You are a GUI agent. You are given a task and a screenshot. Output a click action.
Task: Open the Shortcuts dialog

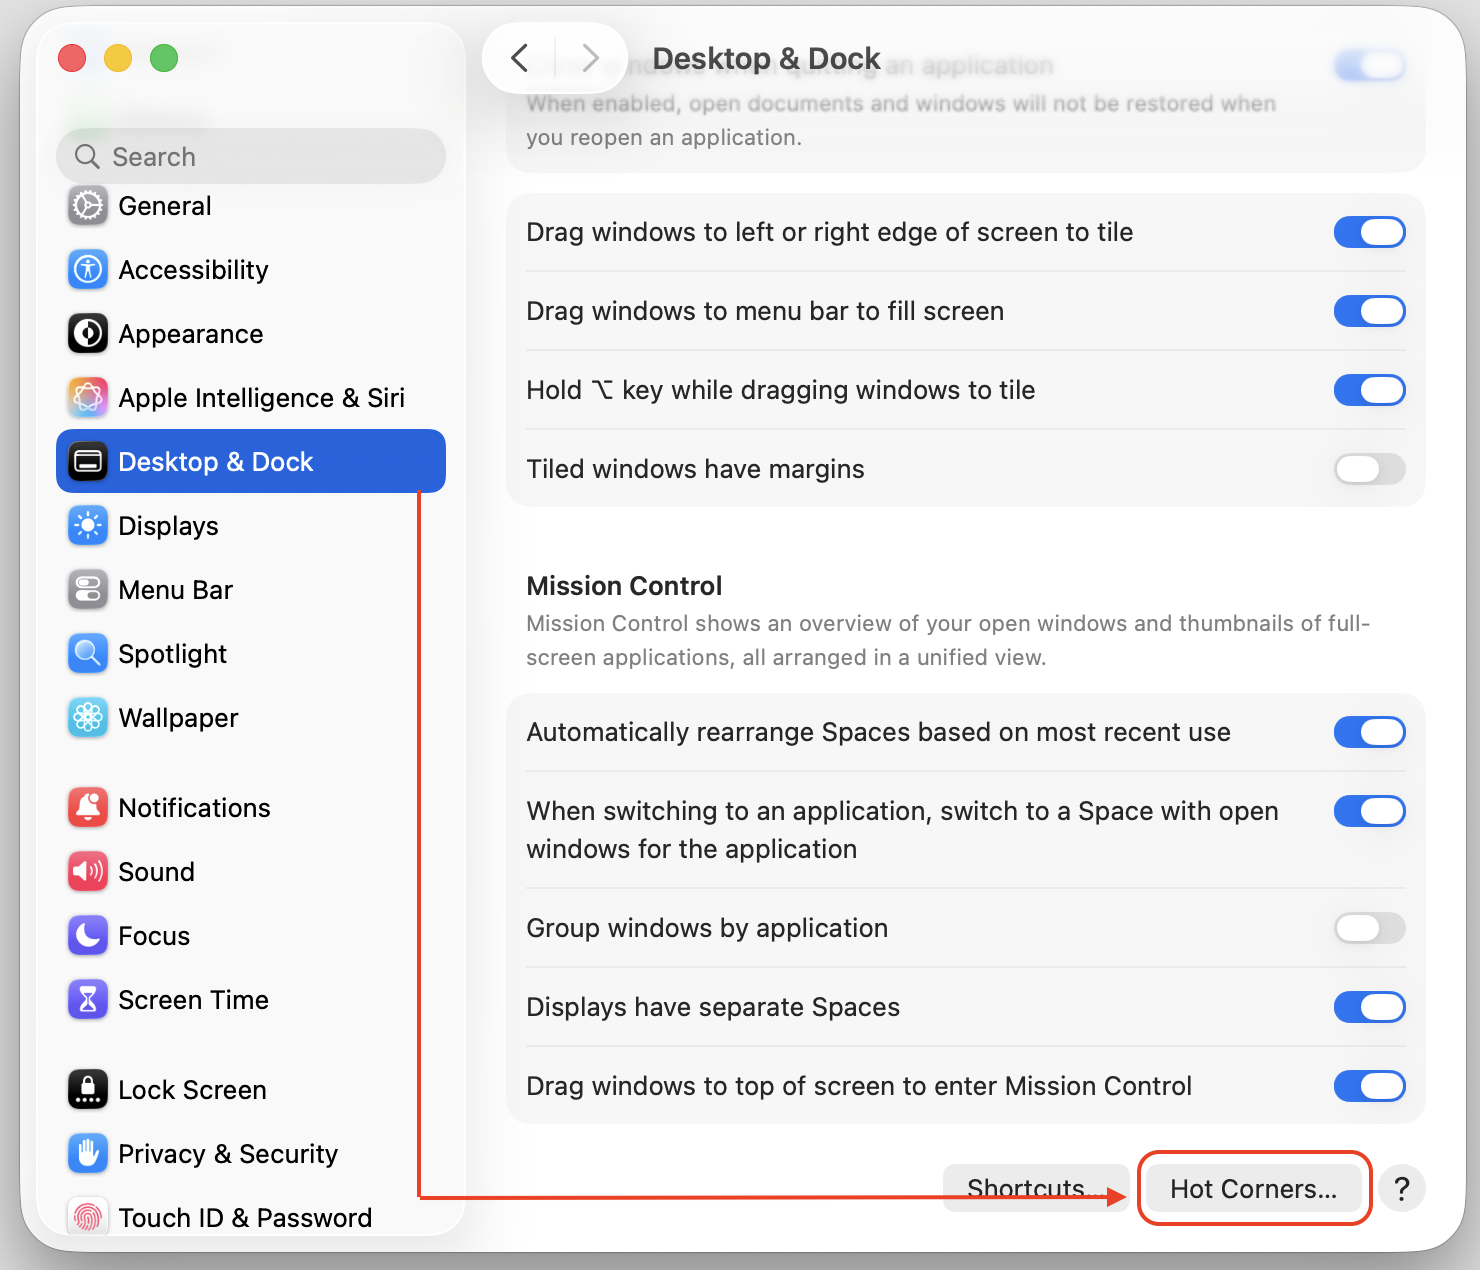tap(1036, 1188)
